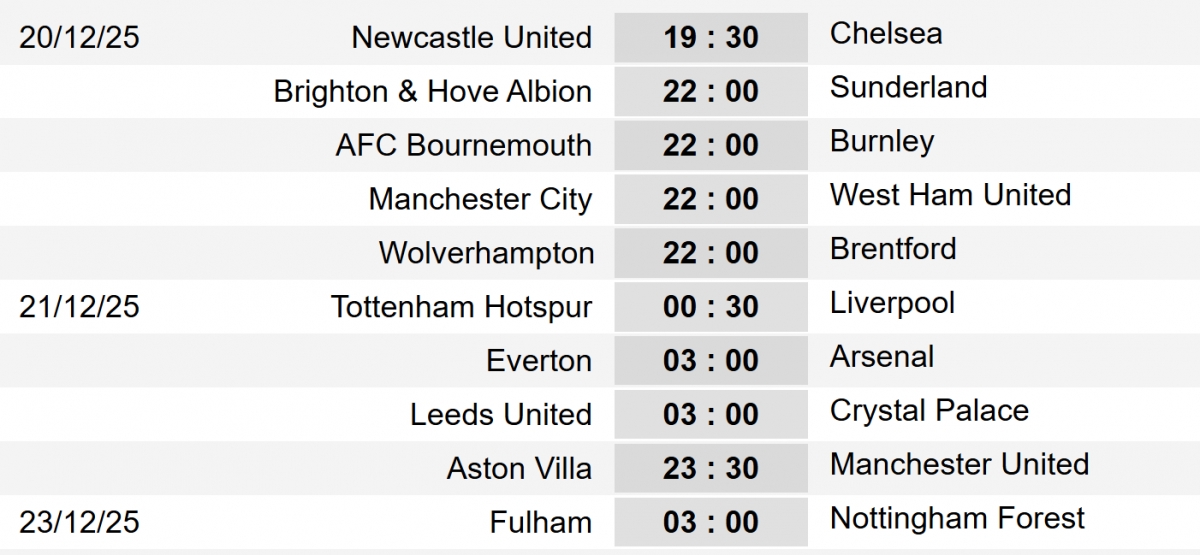Open Aston Villa team link

tap(519, 470)
